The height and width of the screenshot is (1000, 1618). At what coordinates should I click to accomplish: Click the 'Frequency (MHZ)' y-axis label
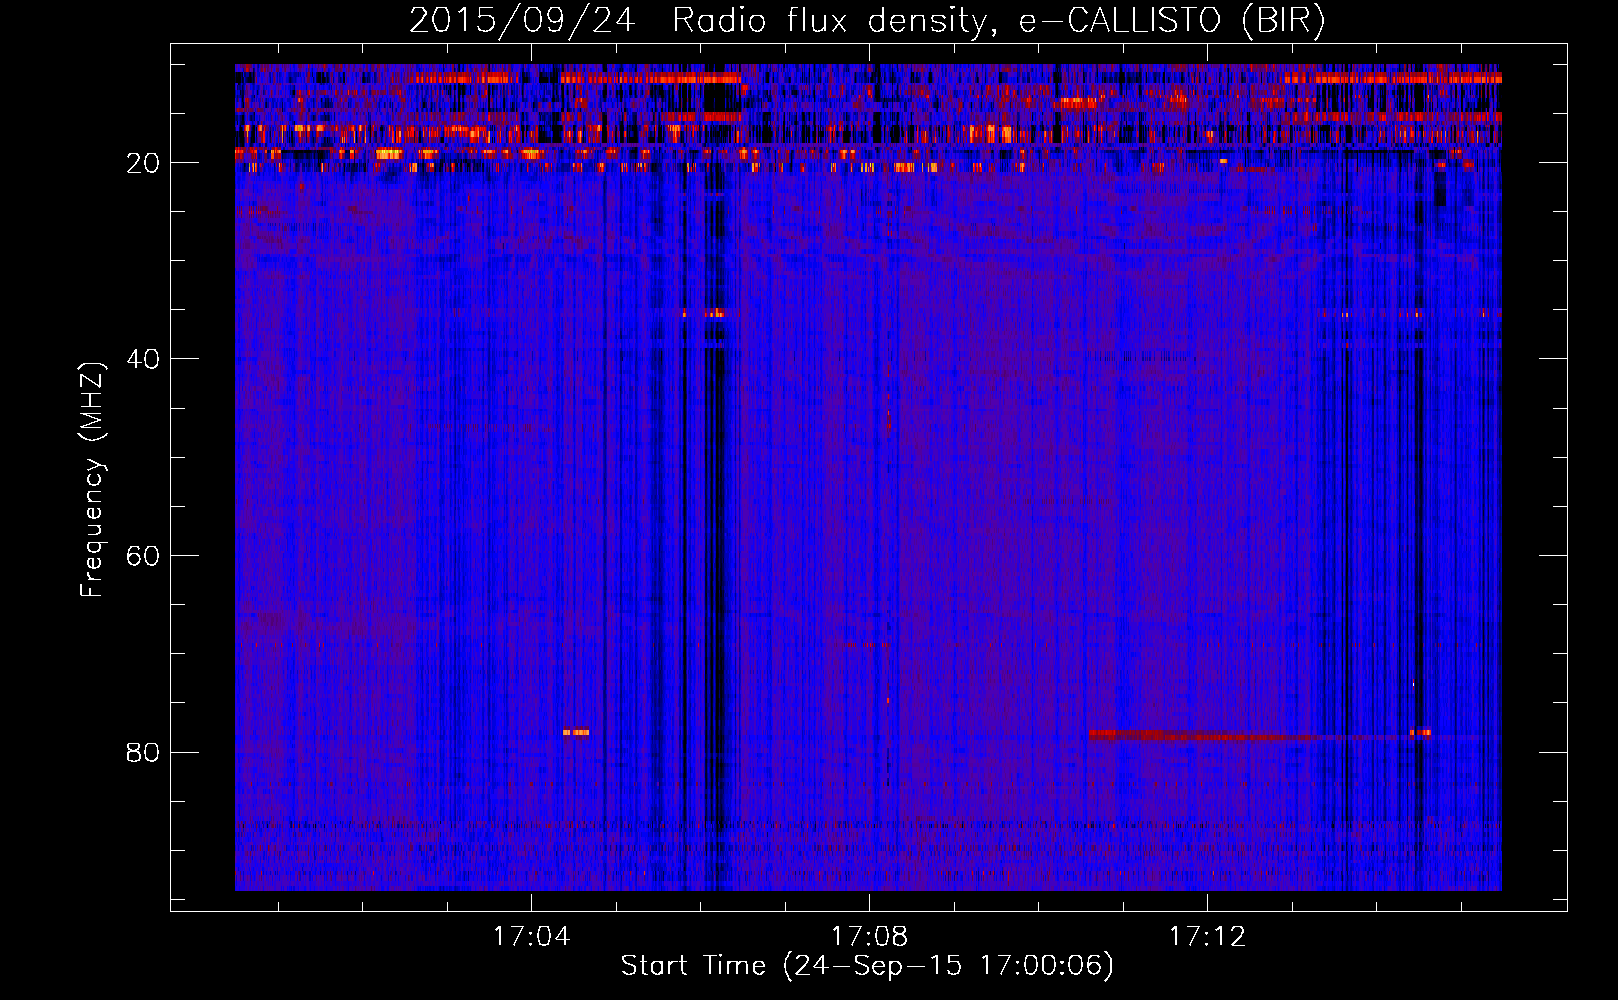91,481
